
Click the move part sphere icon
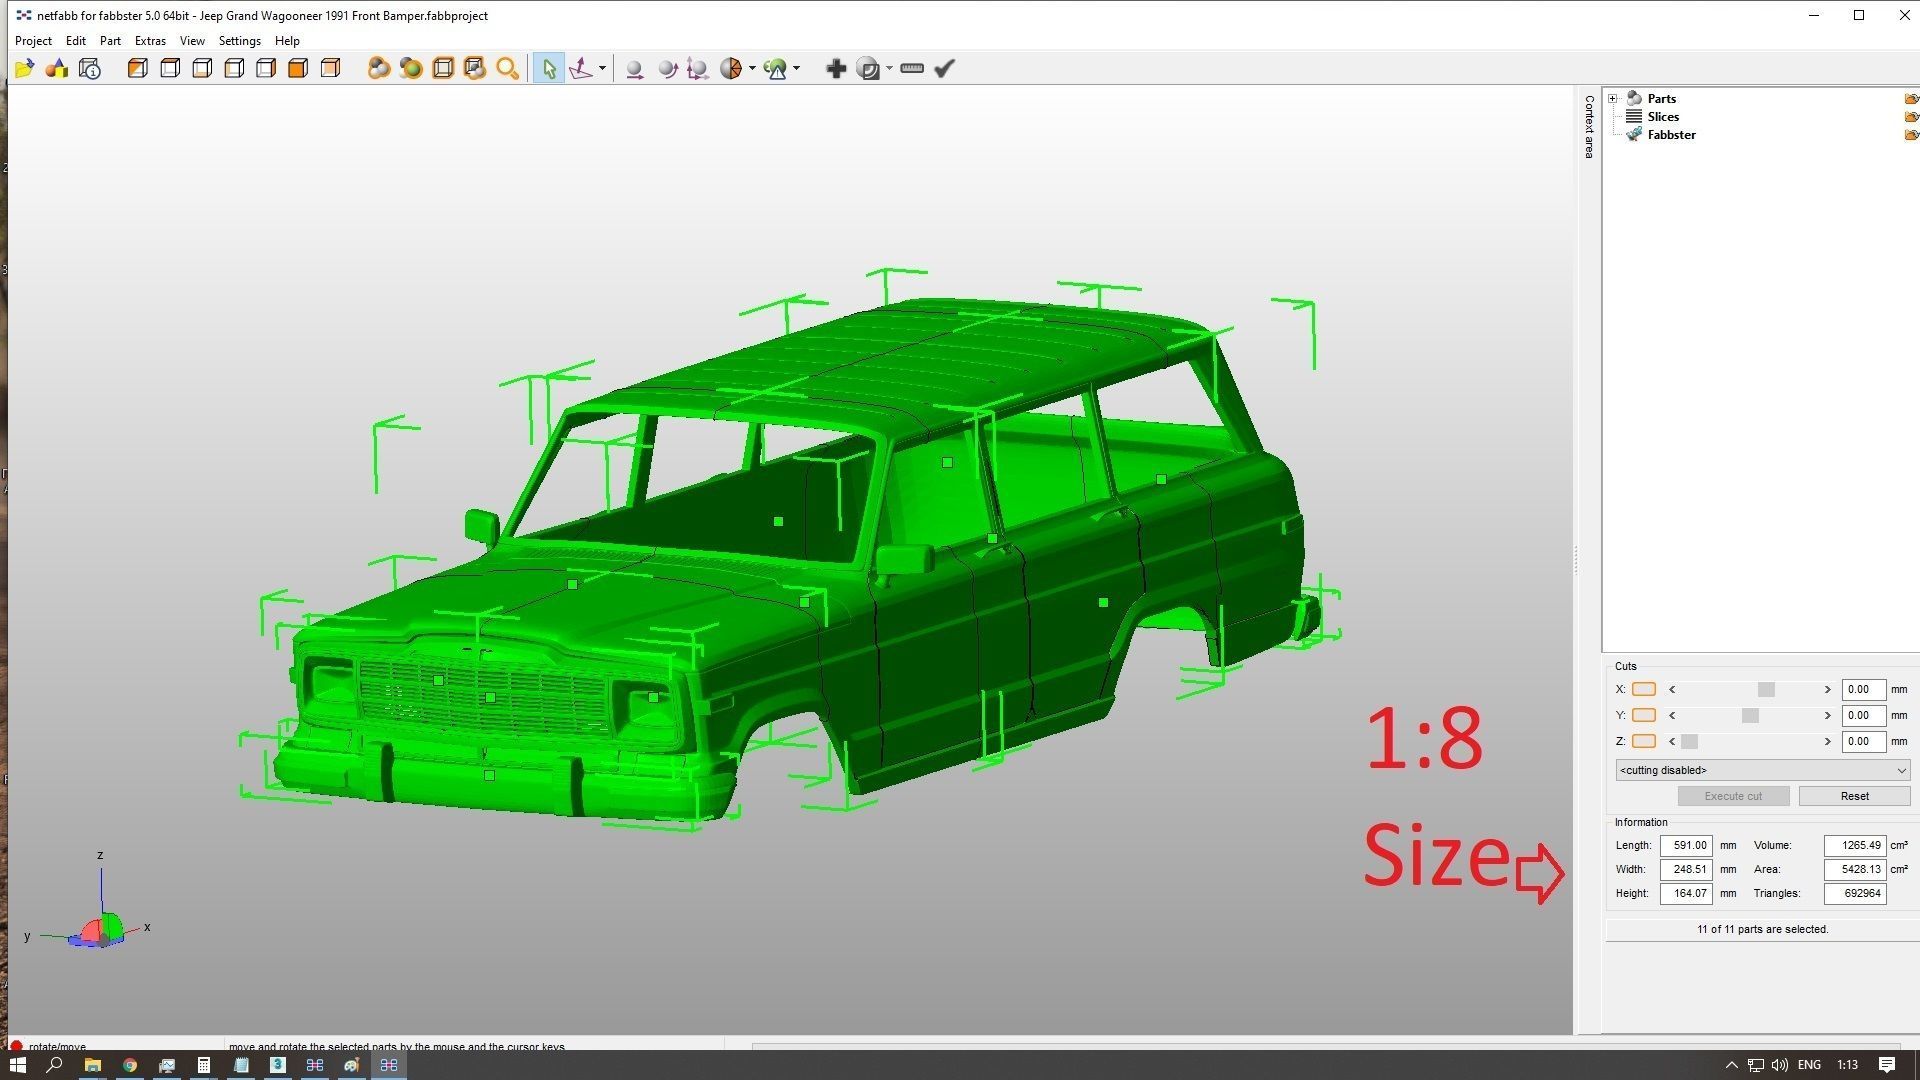634,68
